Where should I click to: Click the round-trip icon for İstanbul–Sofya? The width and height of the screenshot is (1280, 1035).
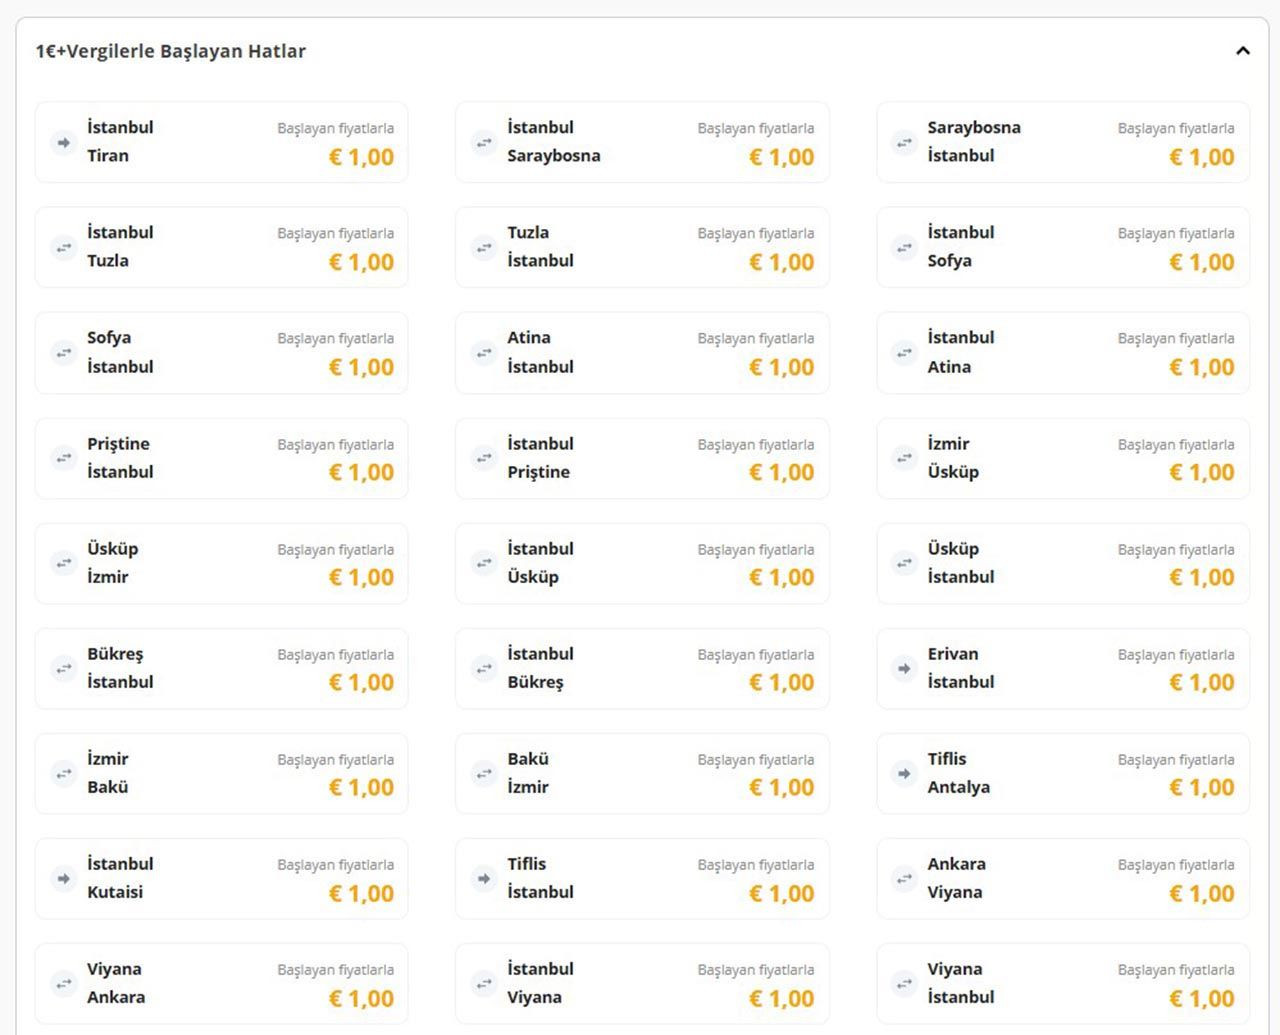904,248
